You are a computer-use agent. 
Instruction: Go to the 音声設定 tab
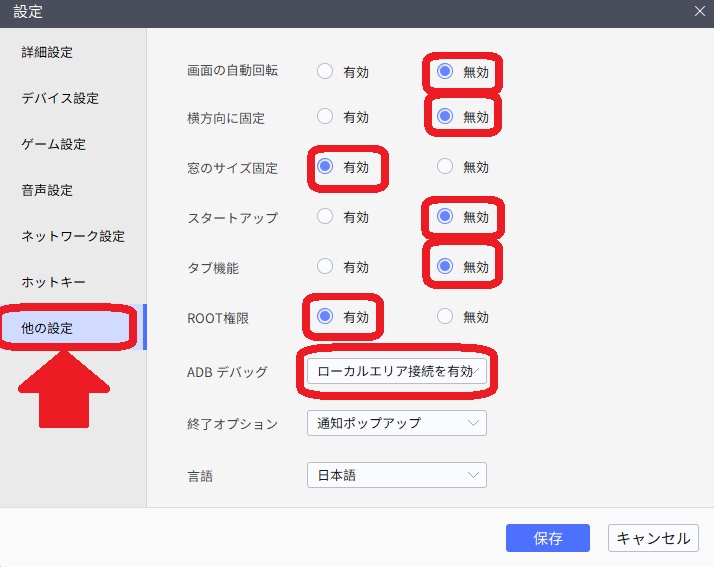coord(47,190)
